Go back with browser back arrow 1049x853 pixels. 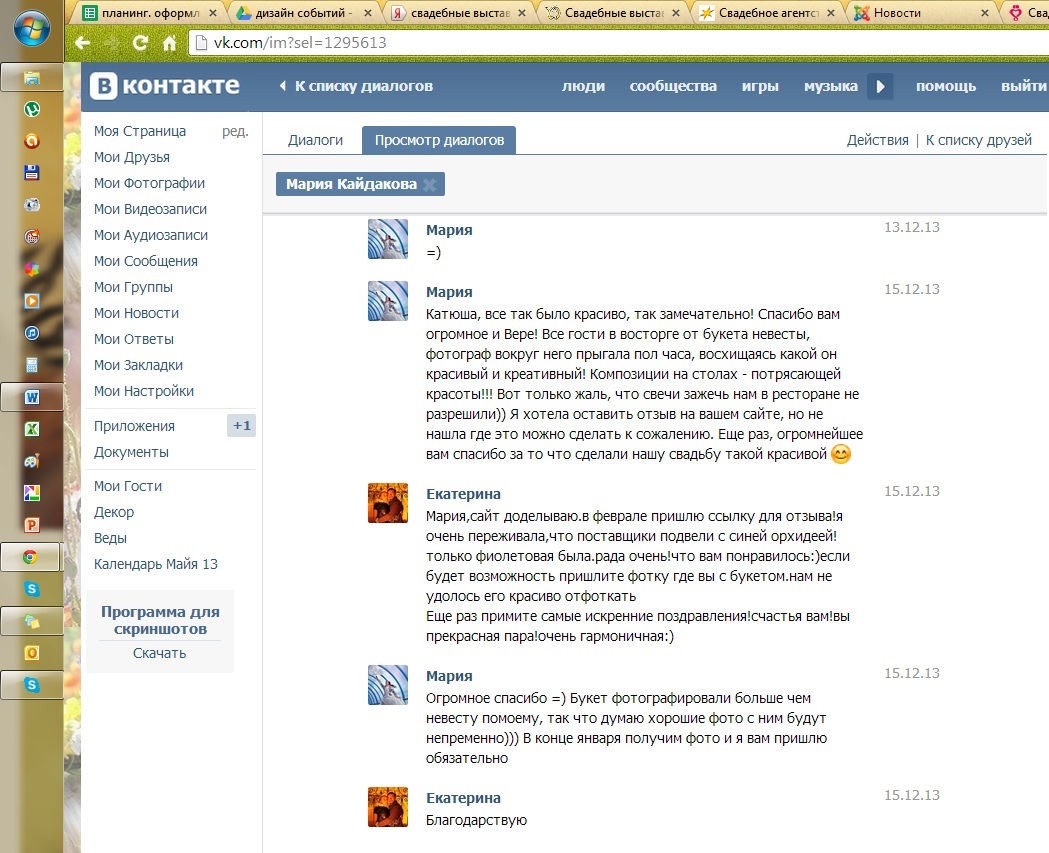pyautogui.click(x=82, y=43)
